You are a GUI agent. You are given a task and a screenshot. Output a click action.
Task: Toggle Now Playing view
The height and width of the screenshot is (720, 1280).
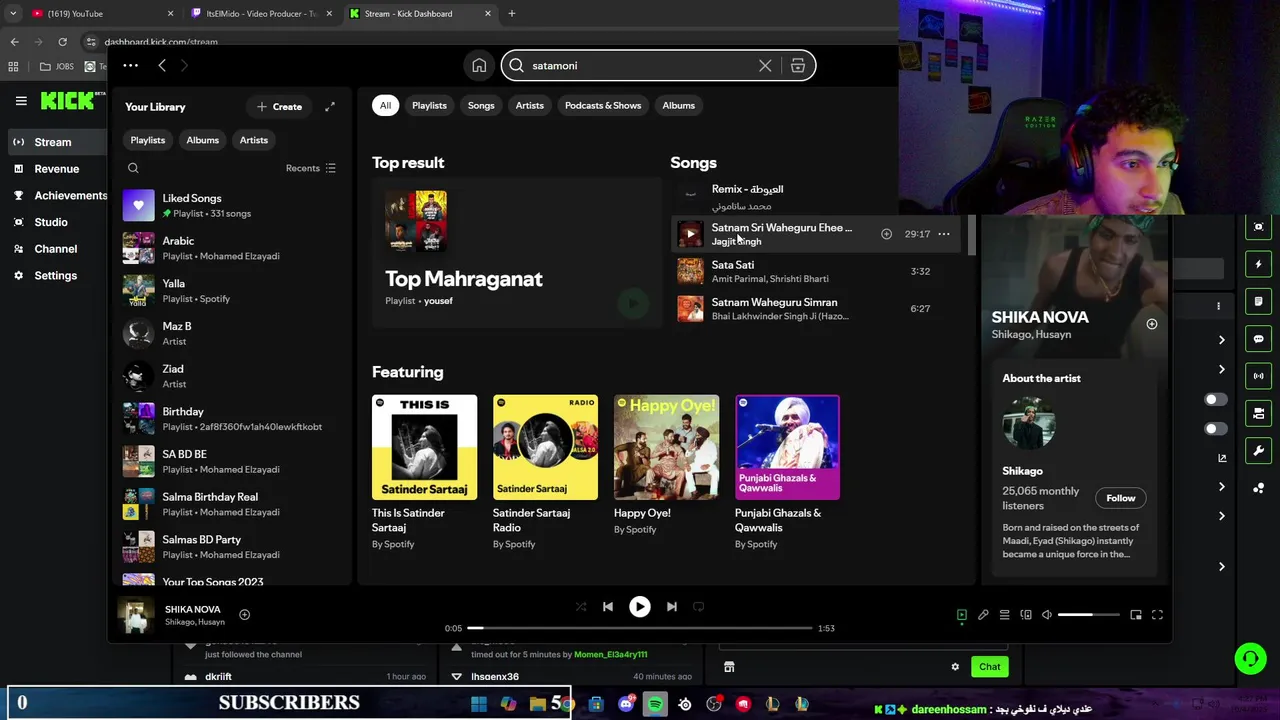pyautogui.click(x=962, y=615)
